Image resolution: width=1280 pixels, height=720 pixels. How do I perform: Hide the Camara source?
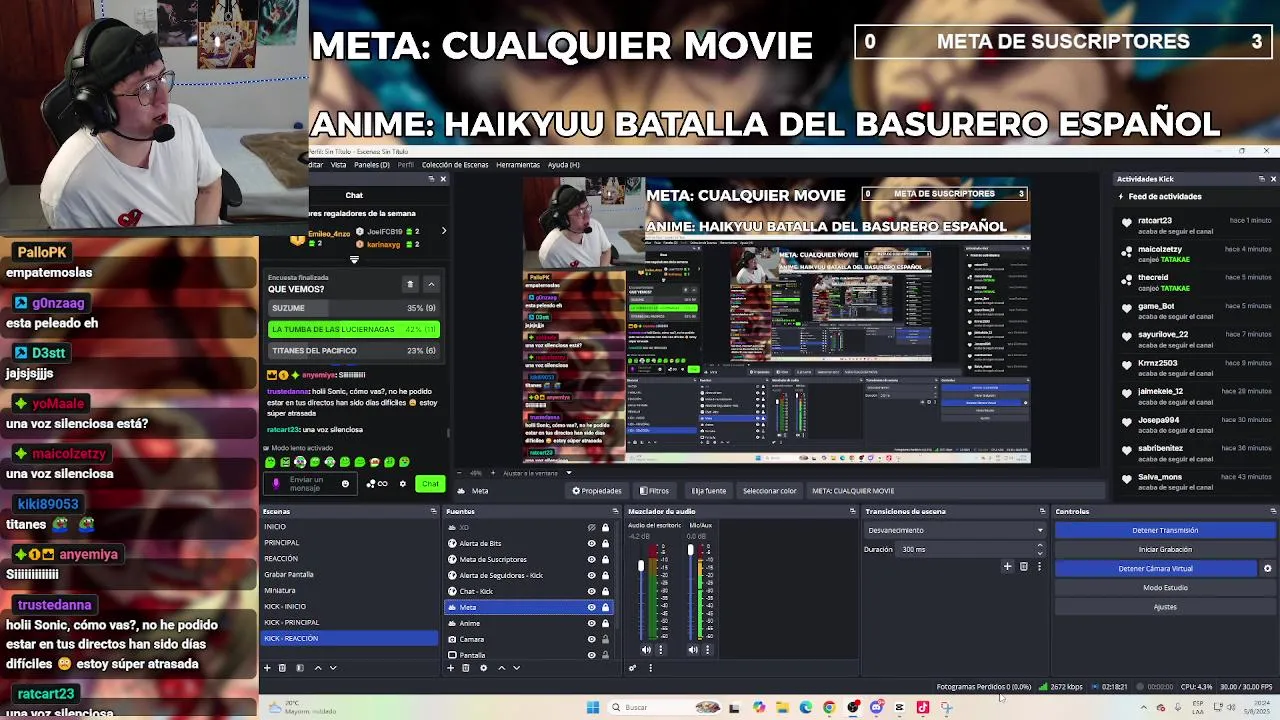591,639
